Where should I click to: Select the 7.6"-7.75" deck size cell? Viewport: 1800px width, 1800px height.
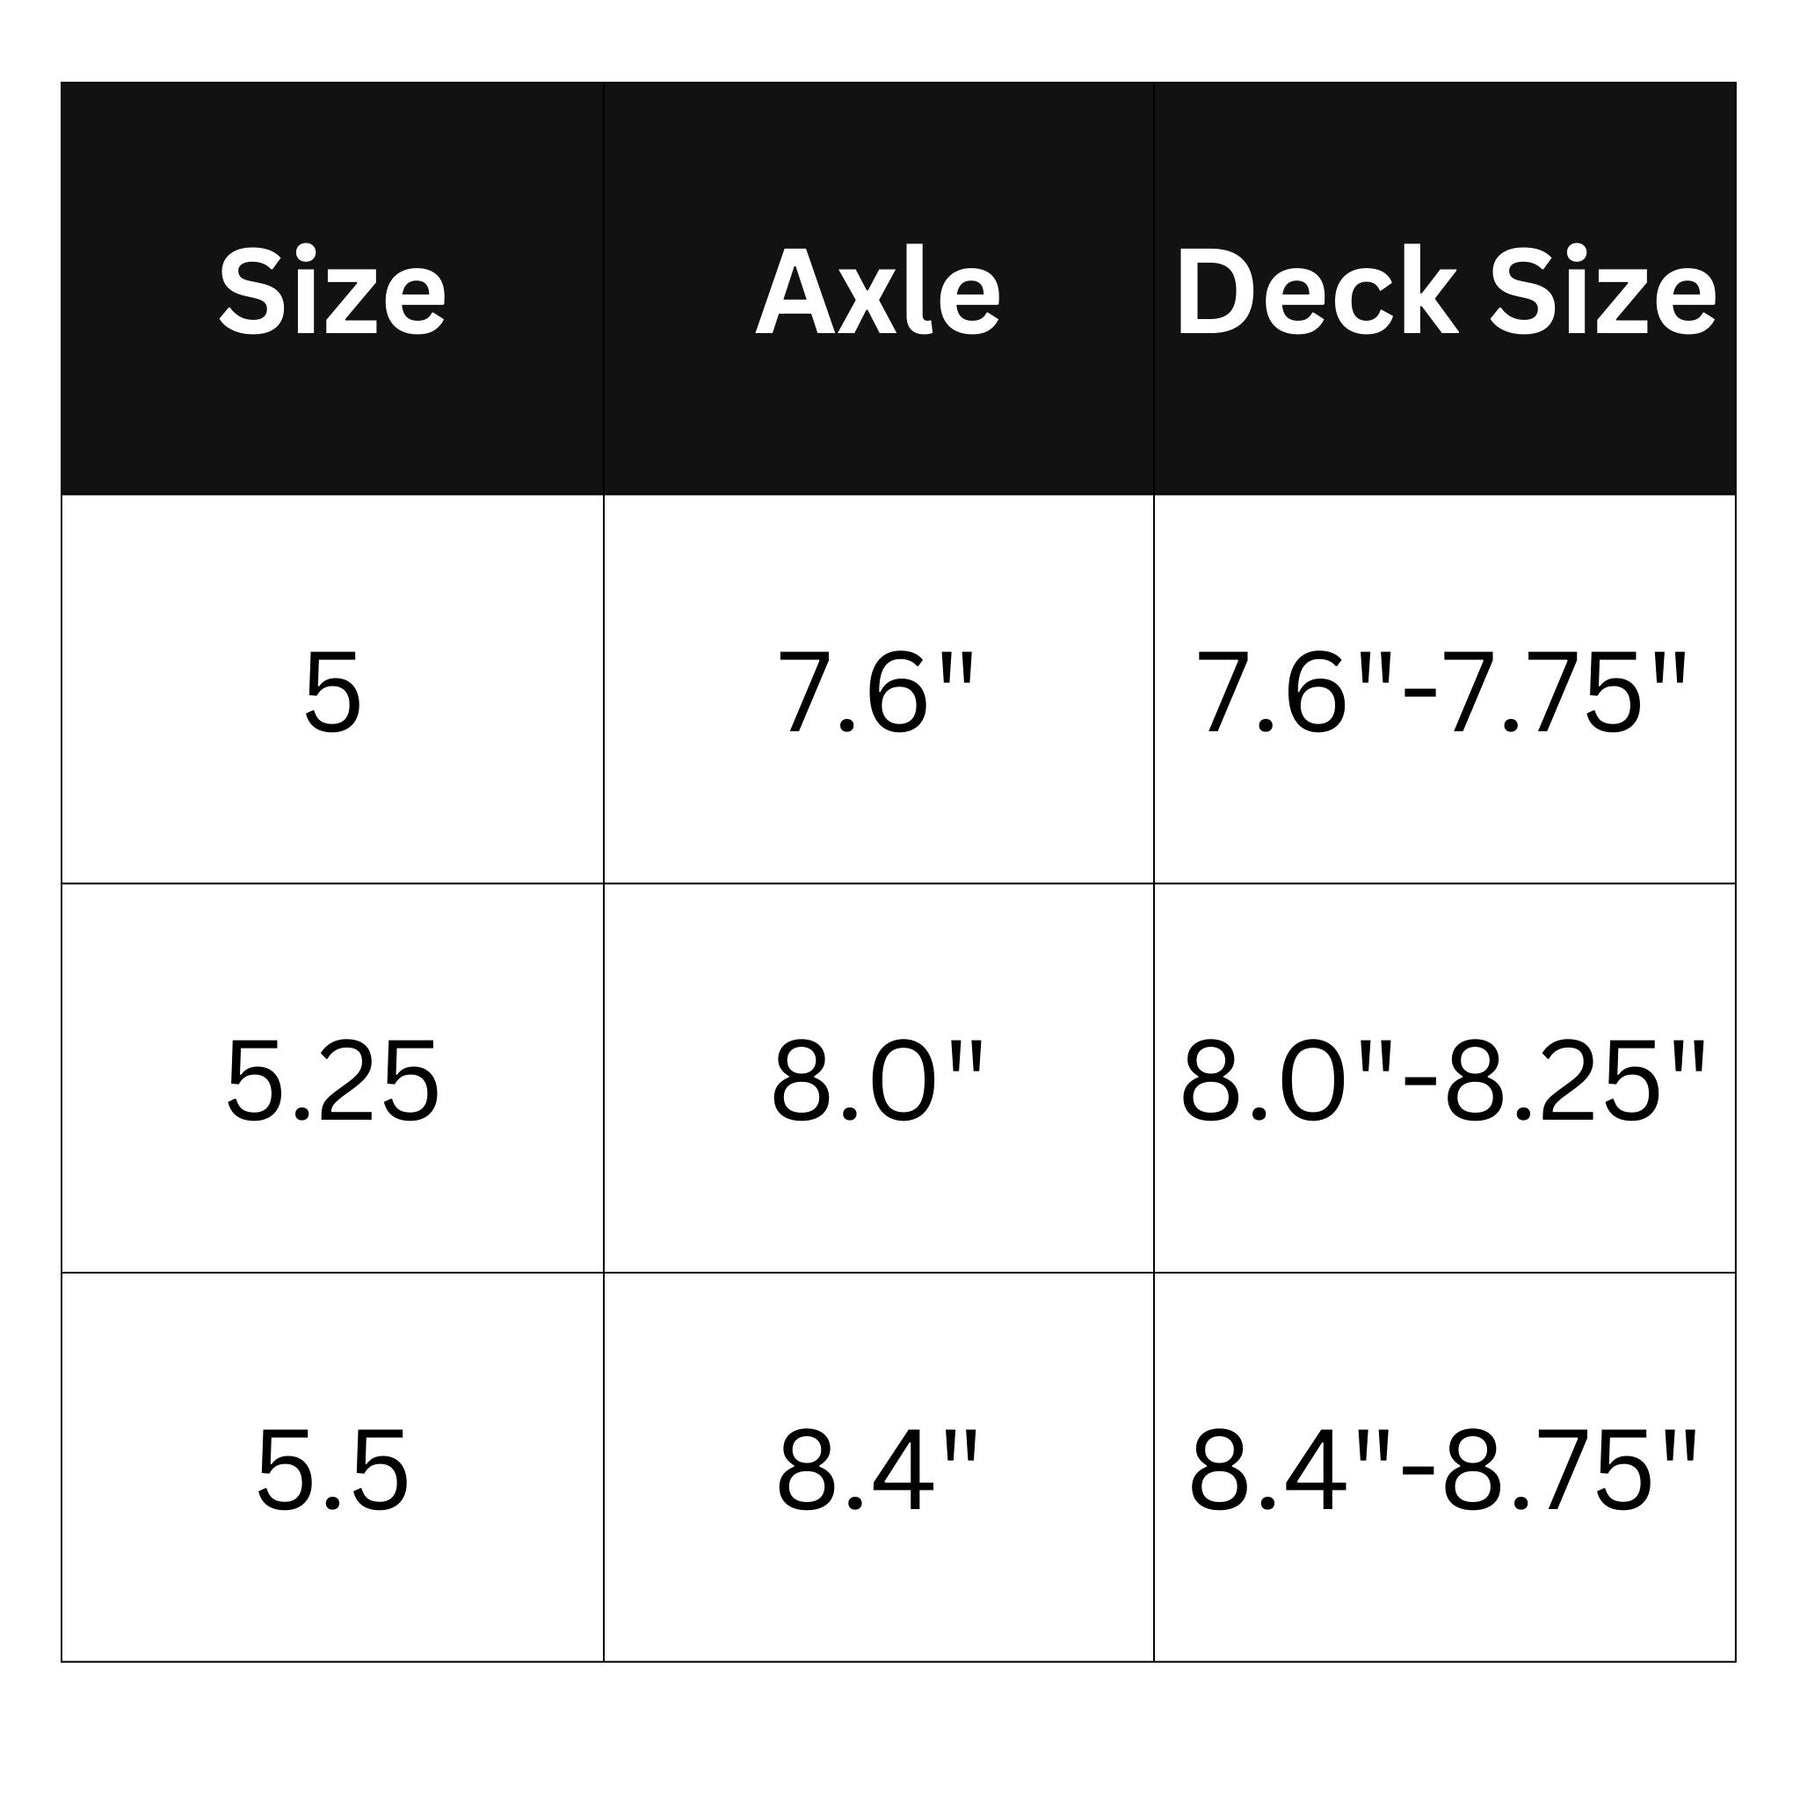tap(1445, 689)
